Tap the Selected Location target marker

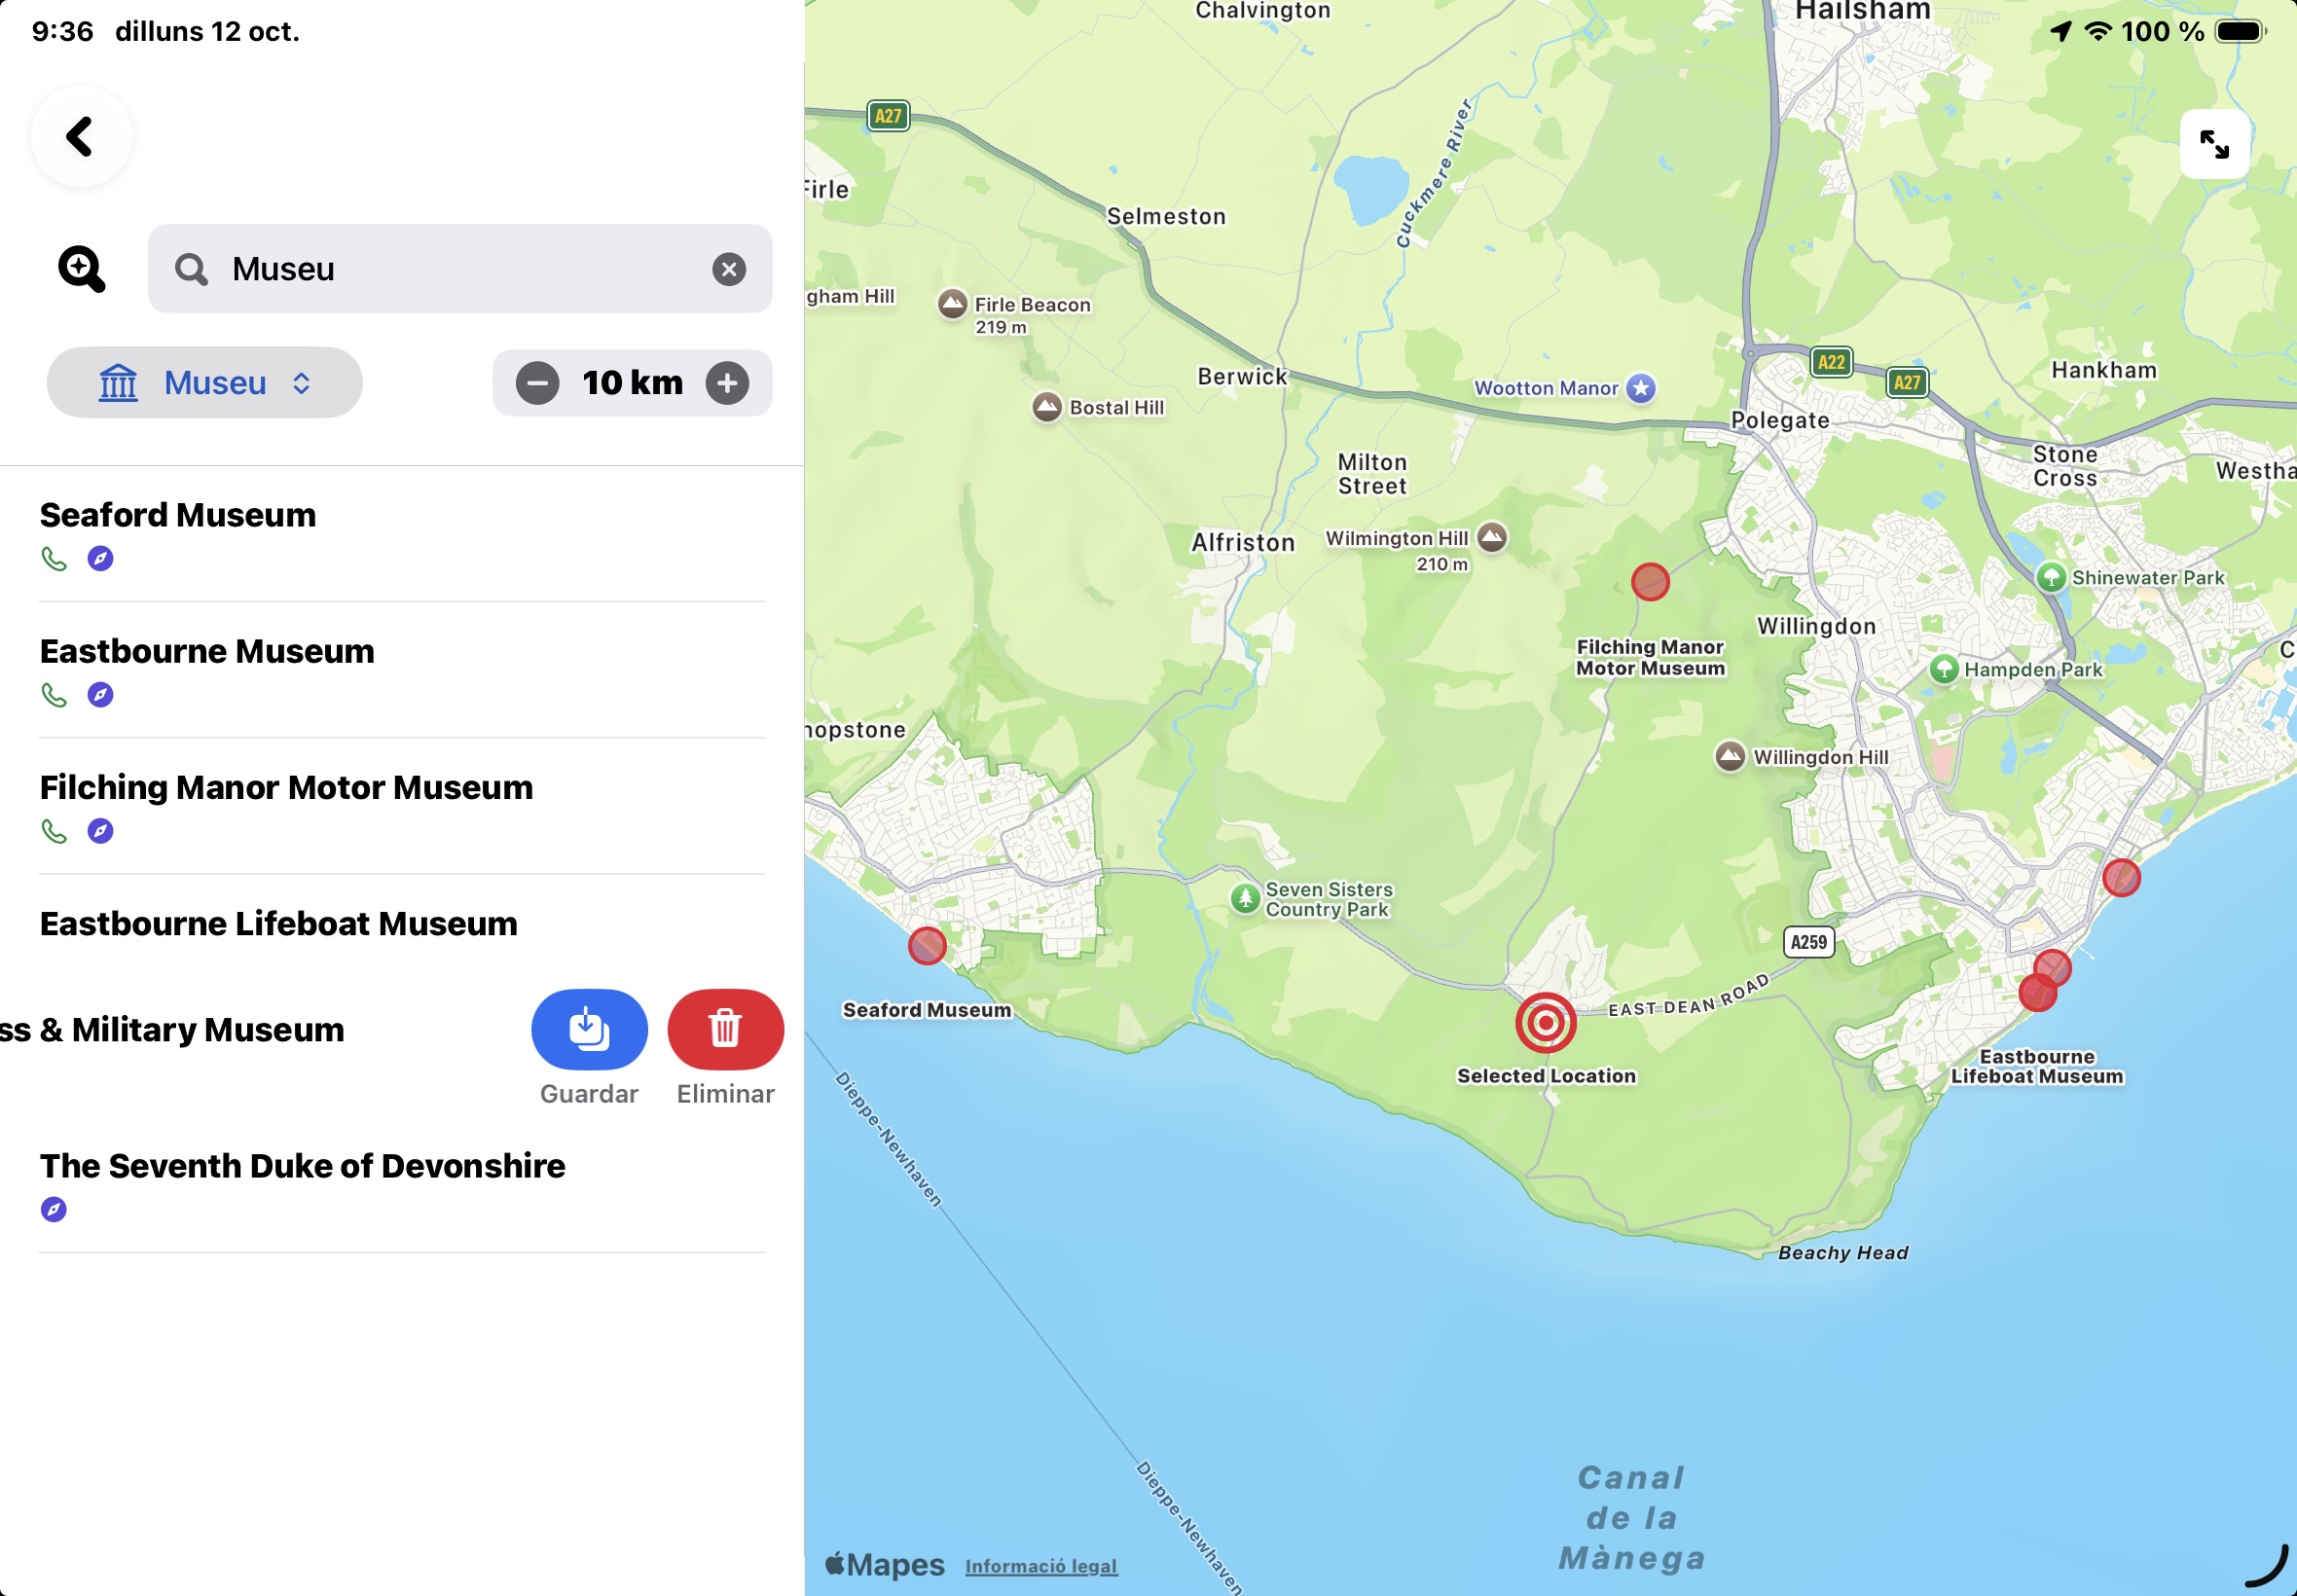(x=1545, y=1023)
